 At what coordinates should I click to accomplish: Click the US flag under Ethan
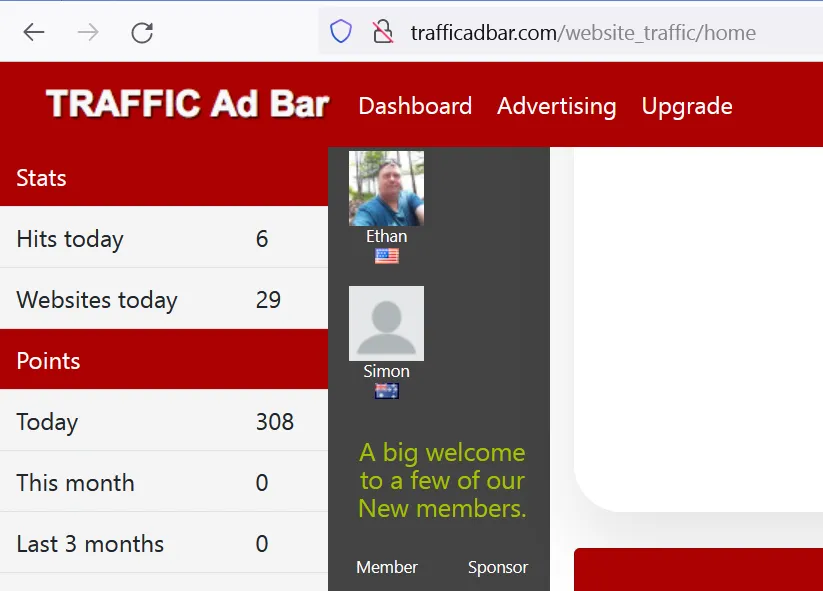click(387, 256)
